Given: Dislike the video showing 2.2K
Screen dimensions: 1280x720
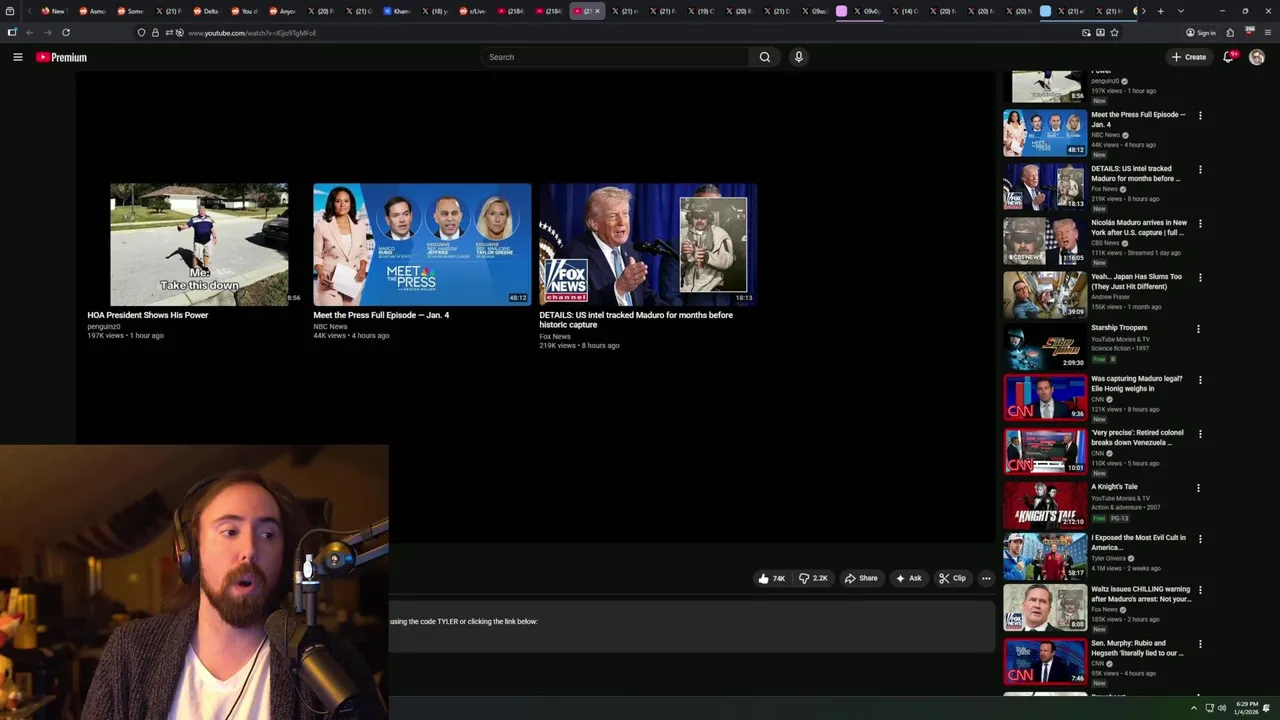Looking at the screenshot, I should pos(813,578).
